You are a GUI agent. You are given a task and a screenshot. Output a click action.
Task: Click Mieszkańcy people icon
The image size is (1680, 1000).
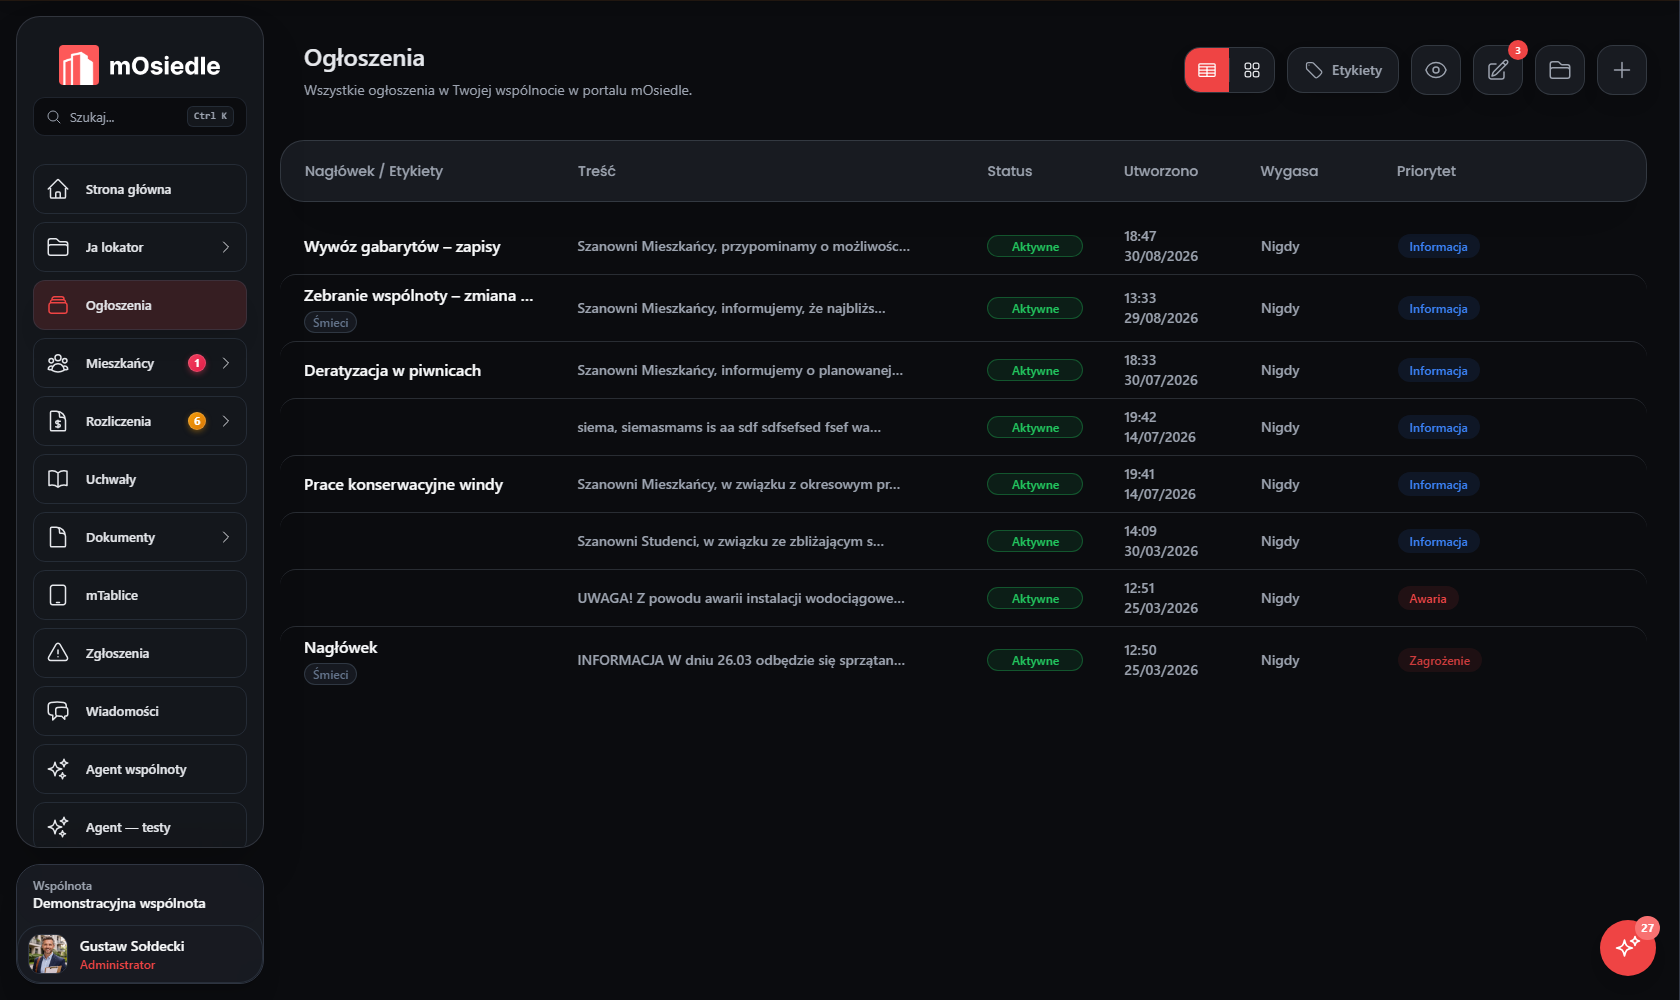click(58, 363)
